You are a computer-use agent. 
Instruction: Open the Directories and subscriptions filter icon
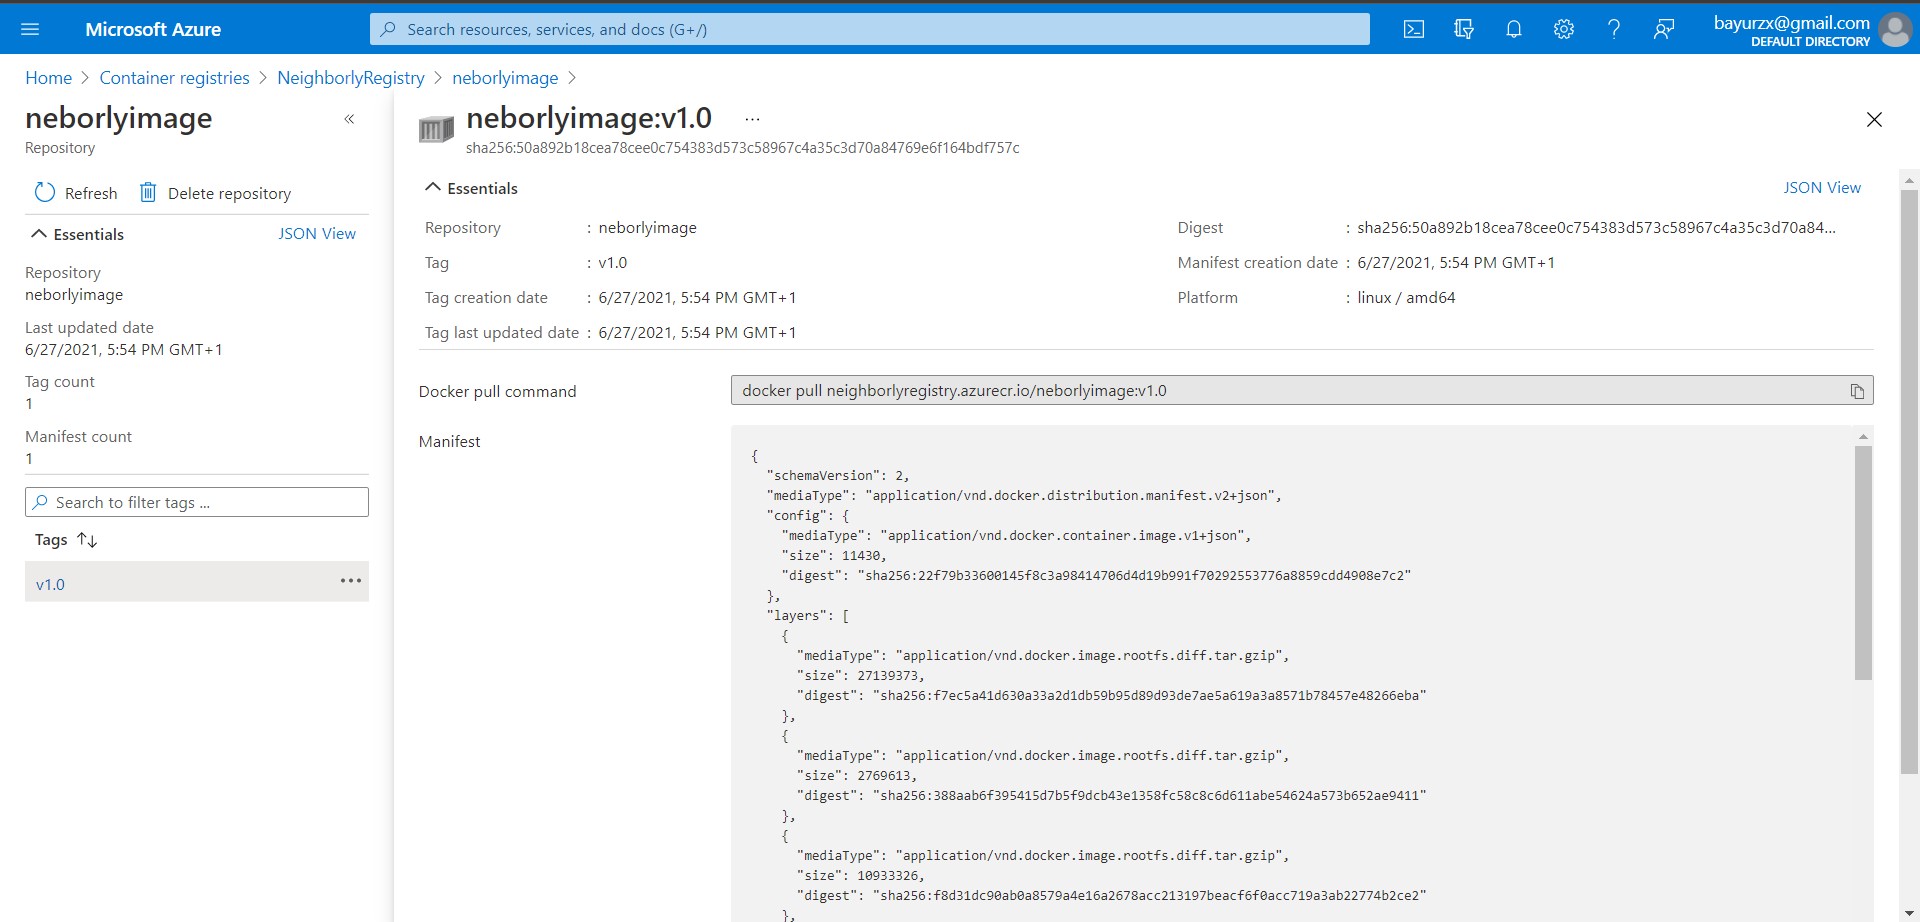click(1464, 29)
